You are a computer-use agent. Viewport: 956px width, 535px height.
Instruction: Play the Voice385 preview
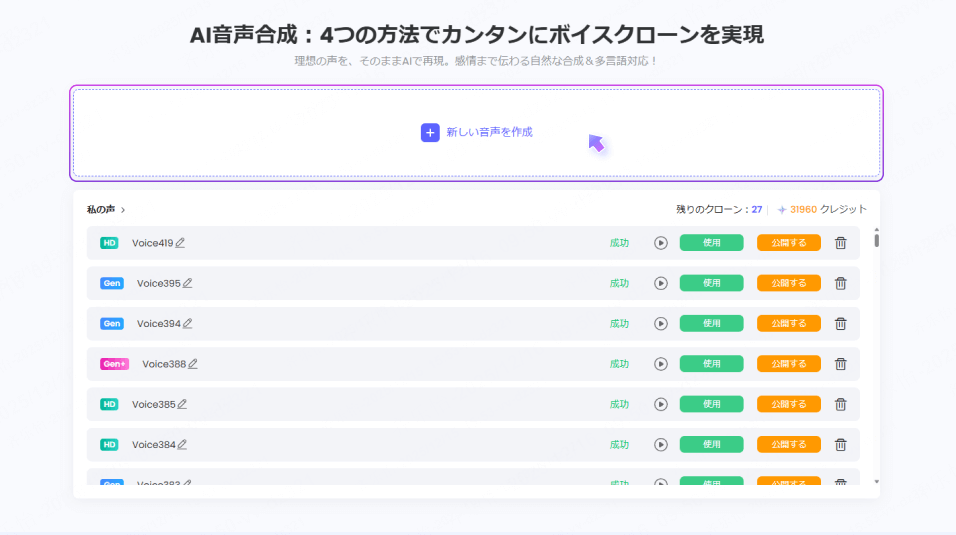click(x=660, y=404)
